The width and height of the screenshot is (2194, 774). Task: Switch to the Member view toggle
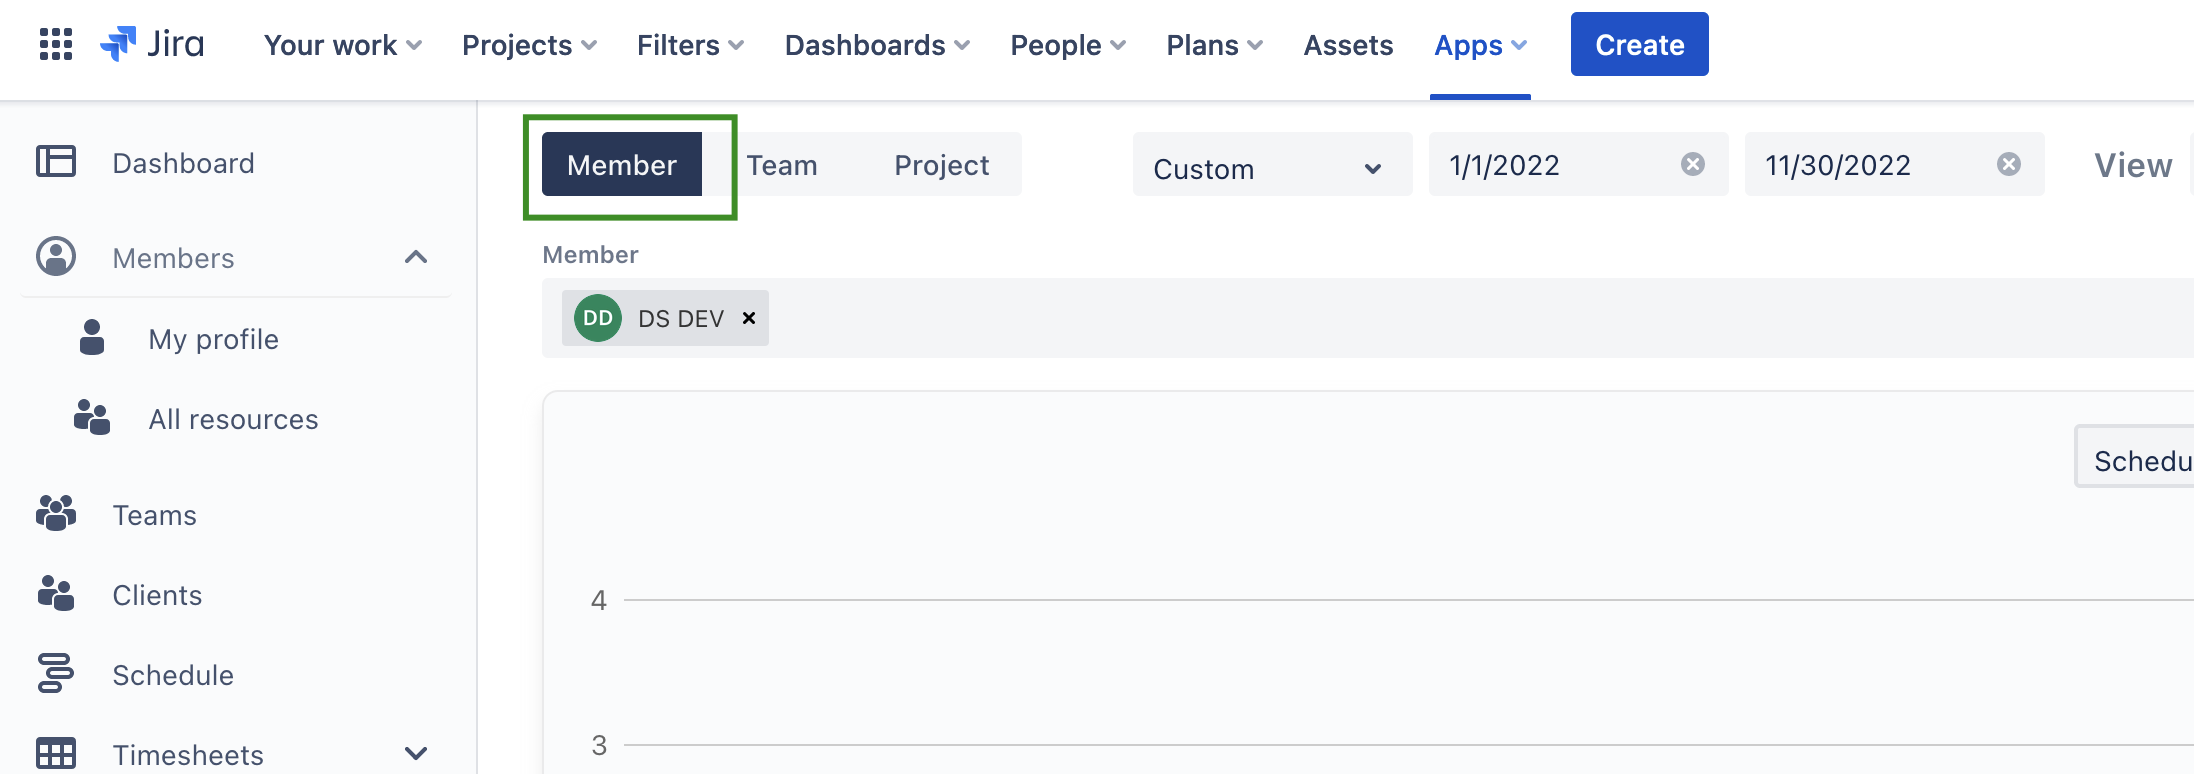click(x=621, y=165)
